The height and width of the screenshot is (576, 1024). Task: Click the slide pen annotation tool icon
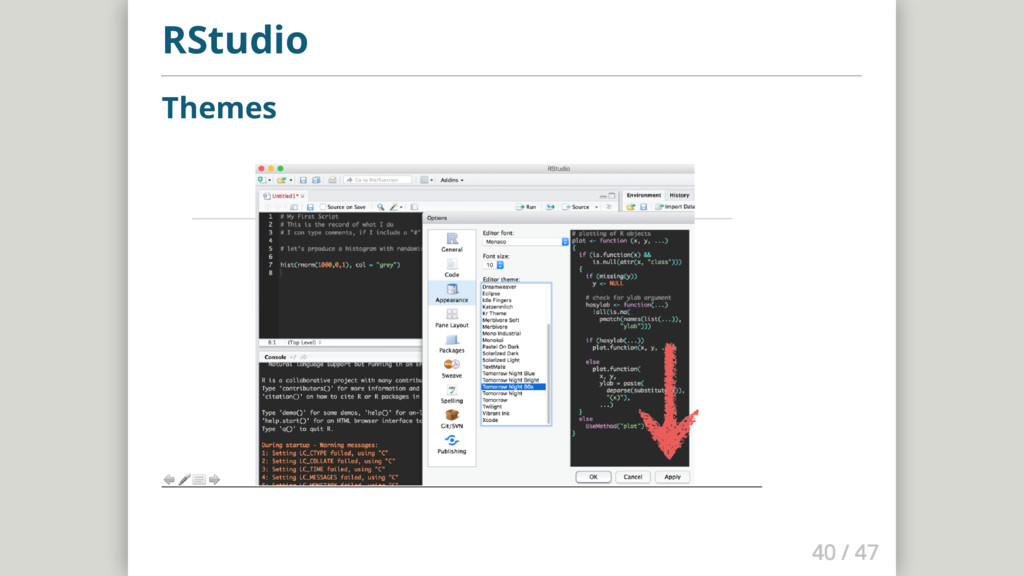point(185,479)
